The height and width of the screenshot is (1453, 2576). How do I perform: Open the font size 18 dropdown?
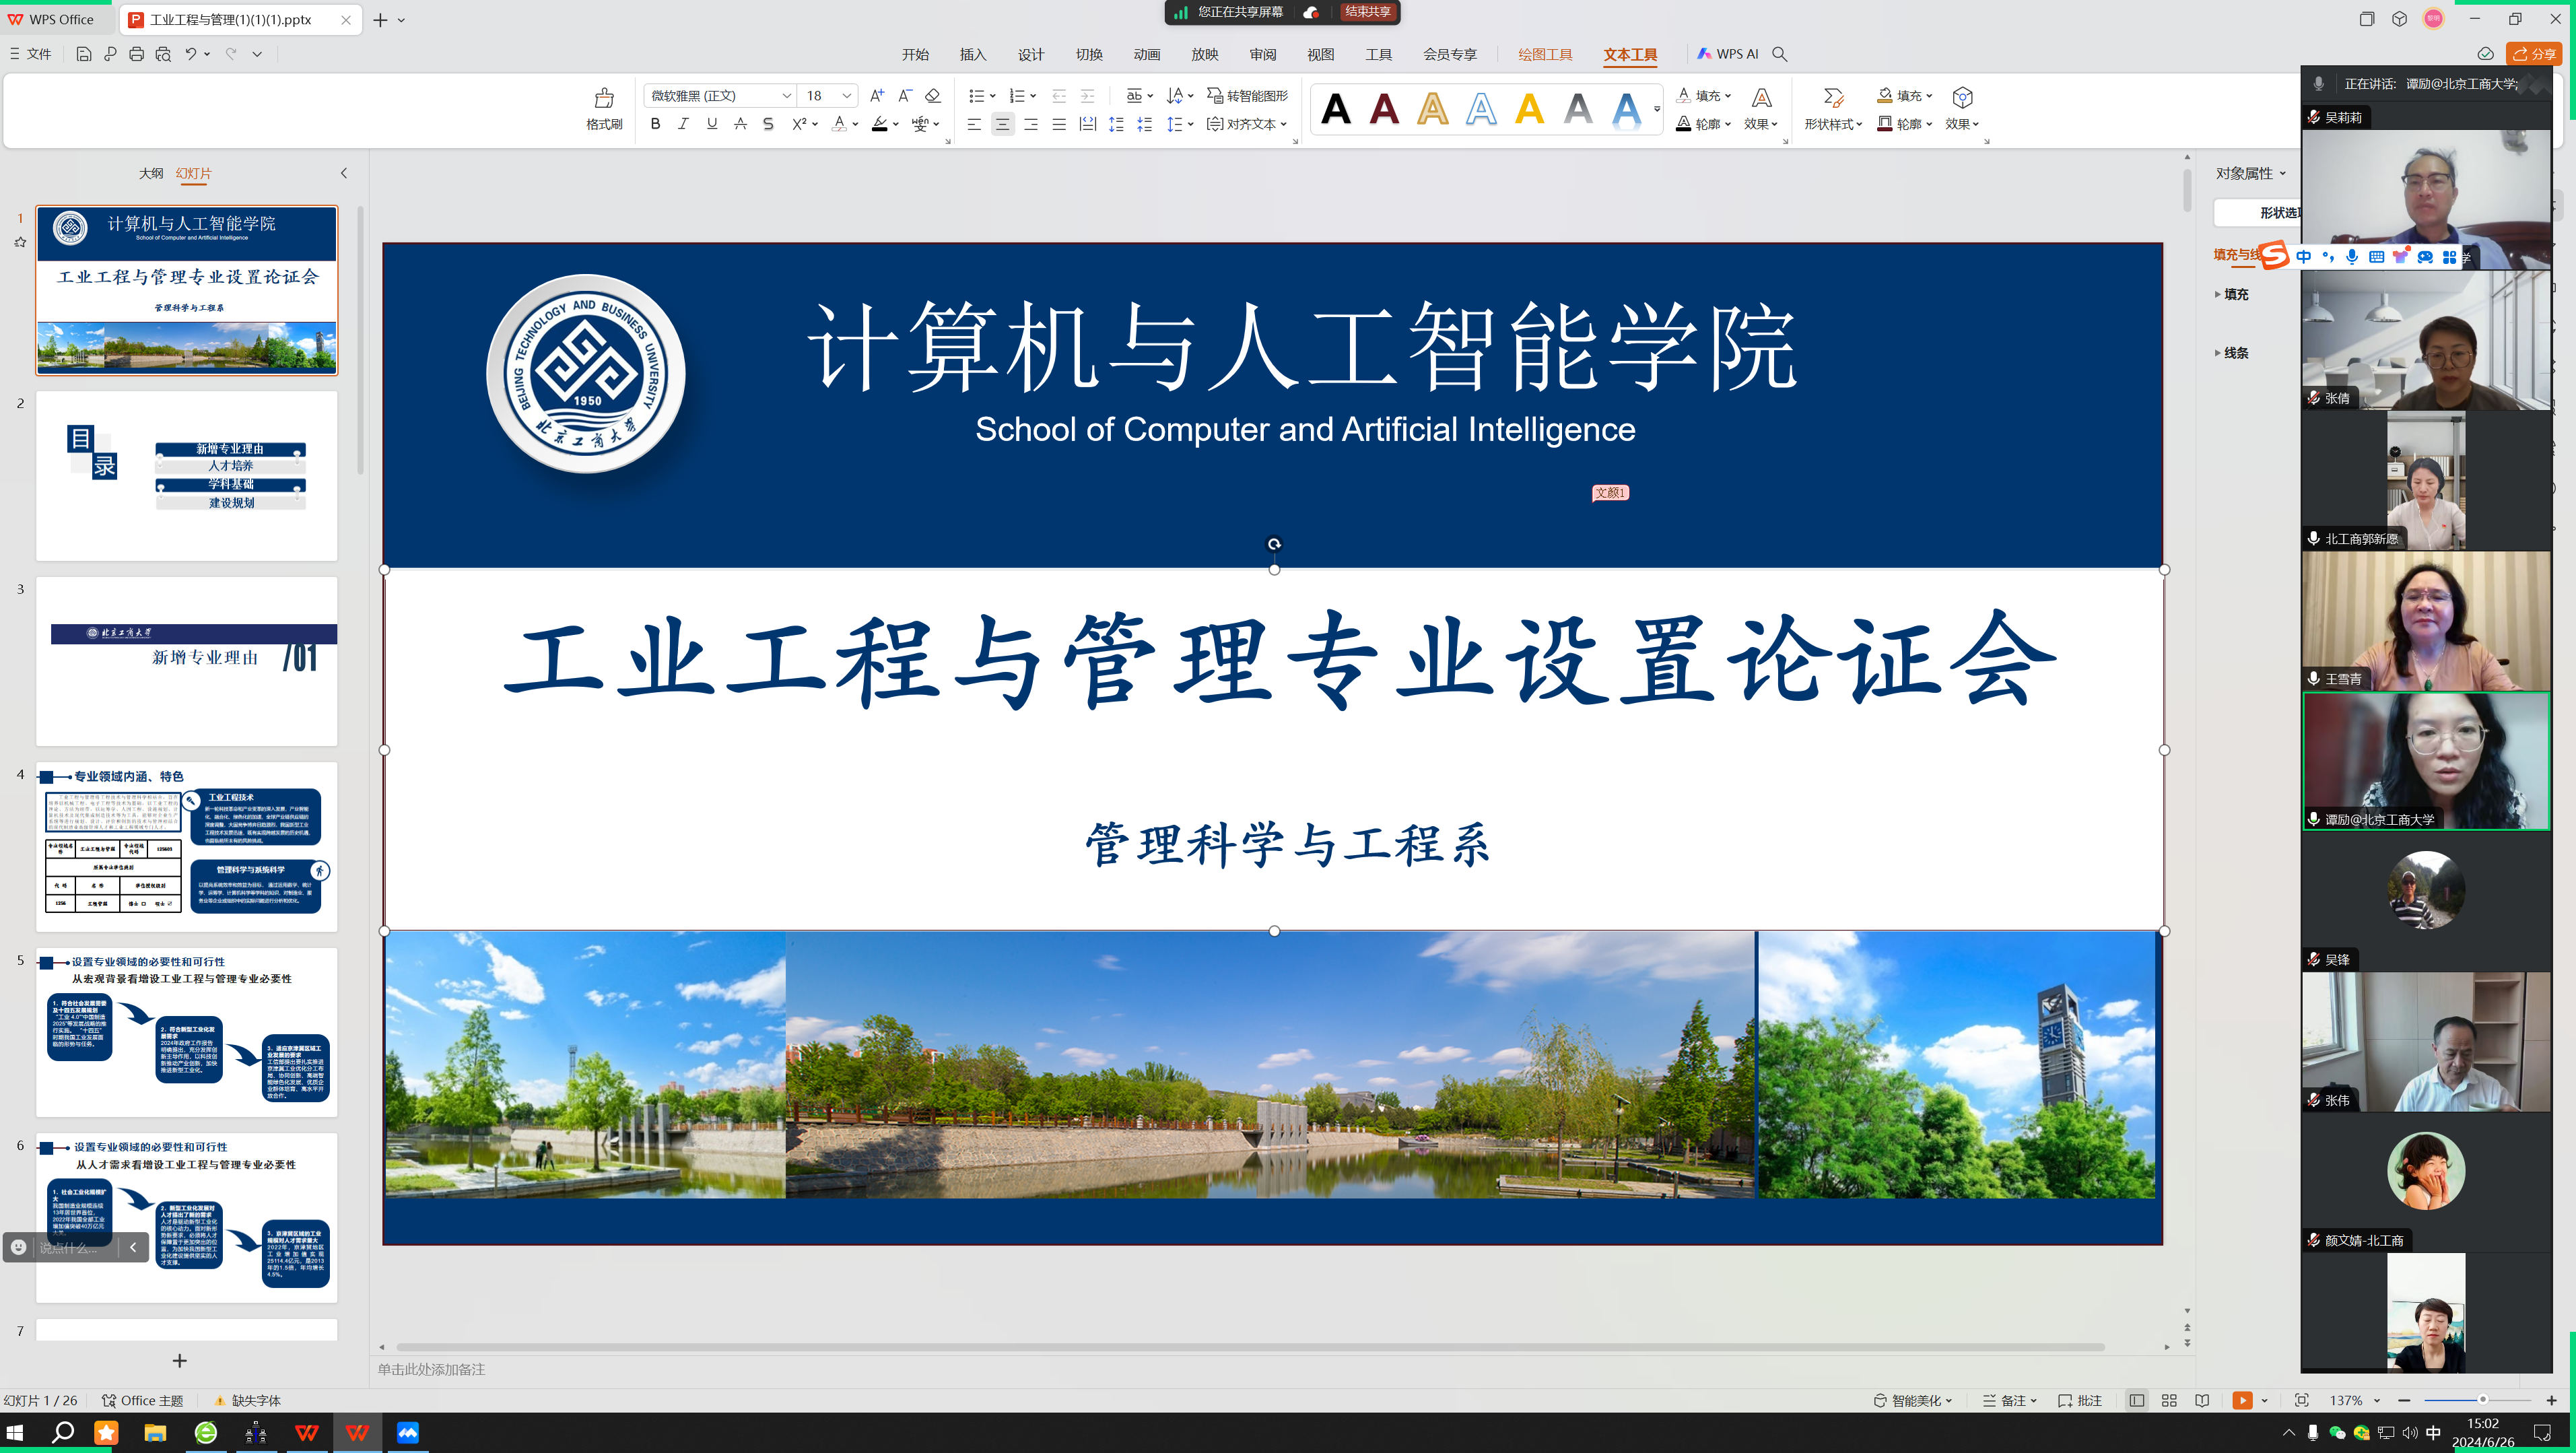coord(846,96)
